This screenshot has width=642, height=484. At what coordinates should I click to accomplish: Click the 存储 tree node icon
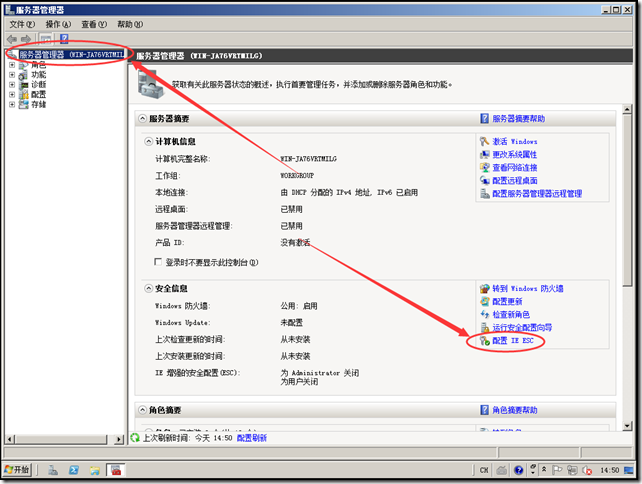point(24,104)
